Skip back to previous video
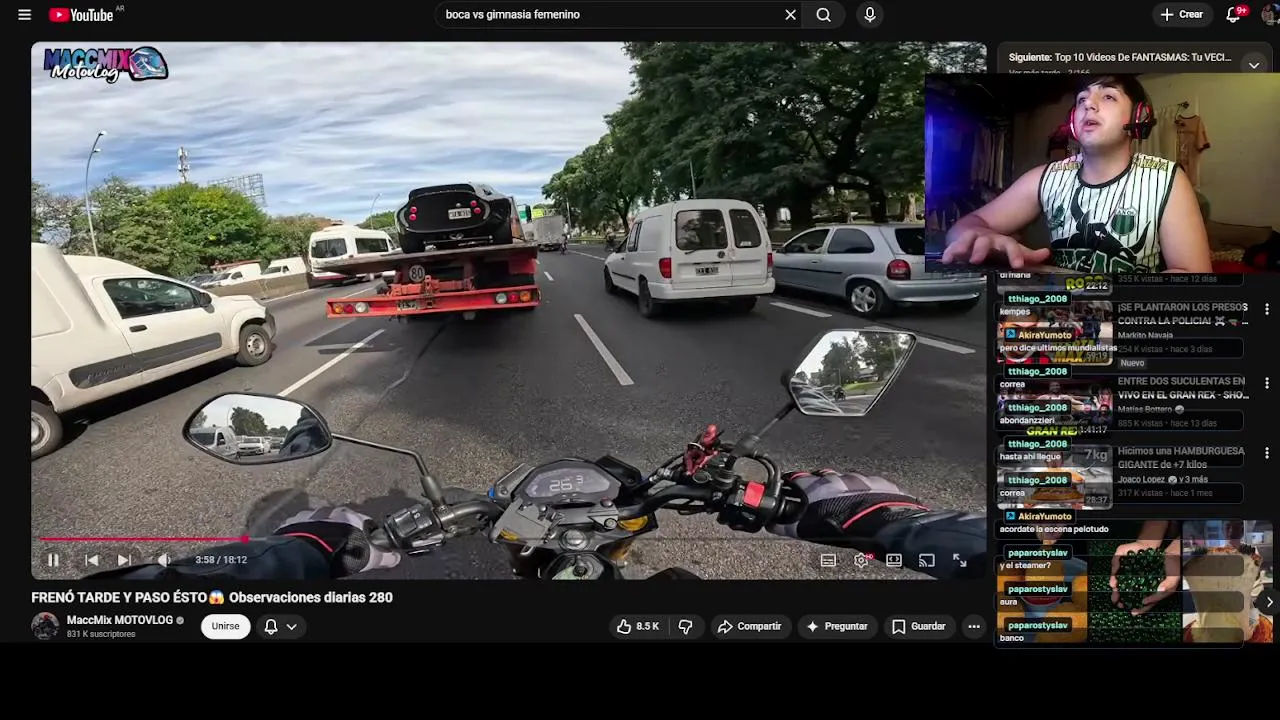1280x720 pixels. [91, 560]
